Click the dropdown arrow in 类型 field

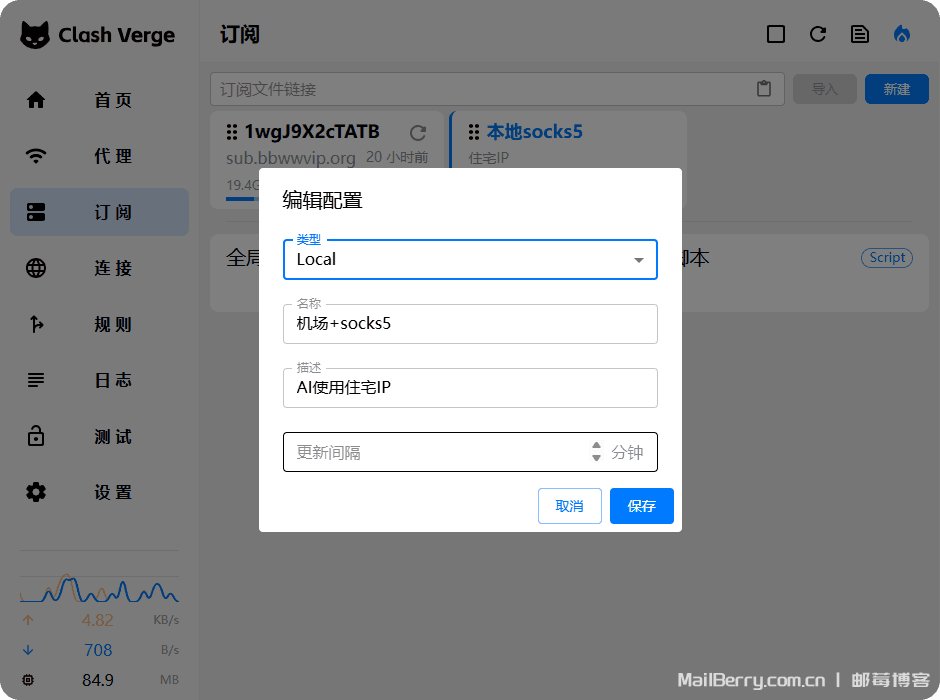click(x=639, y=260)
